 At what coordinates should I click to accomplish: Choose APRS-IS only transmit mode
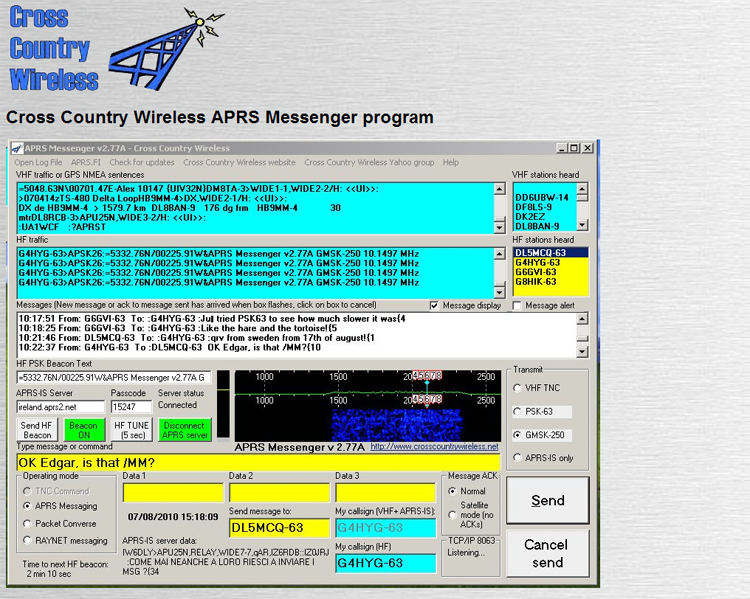pyautogui.click(x=517, y=458)
